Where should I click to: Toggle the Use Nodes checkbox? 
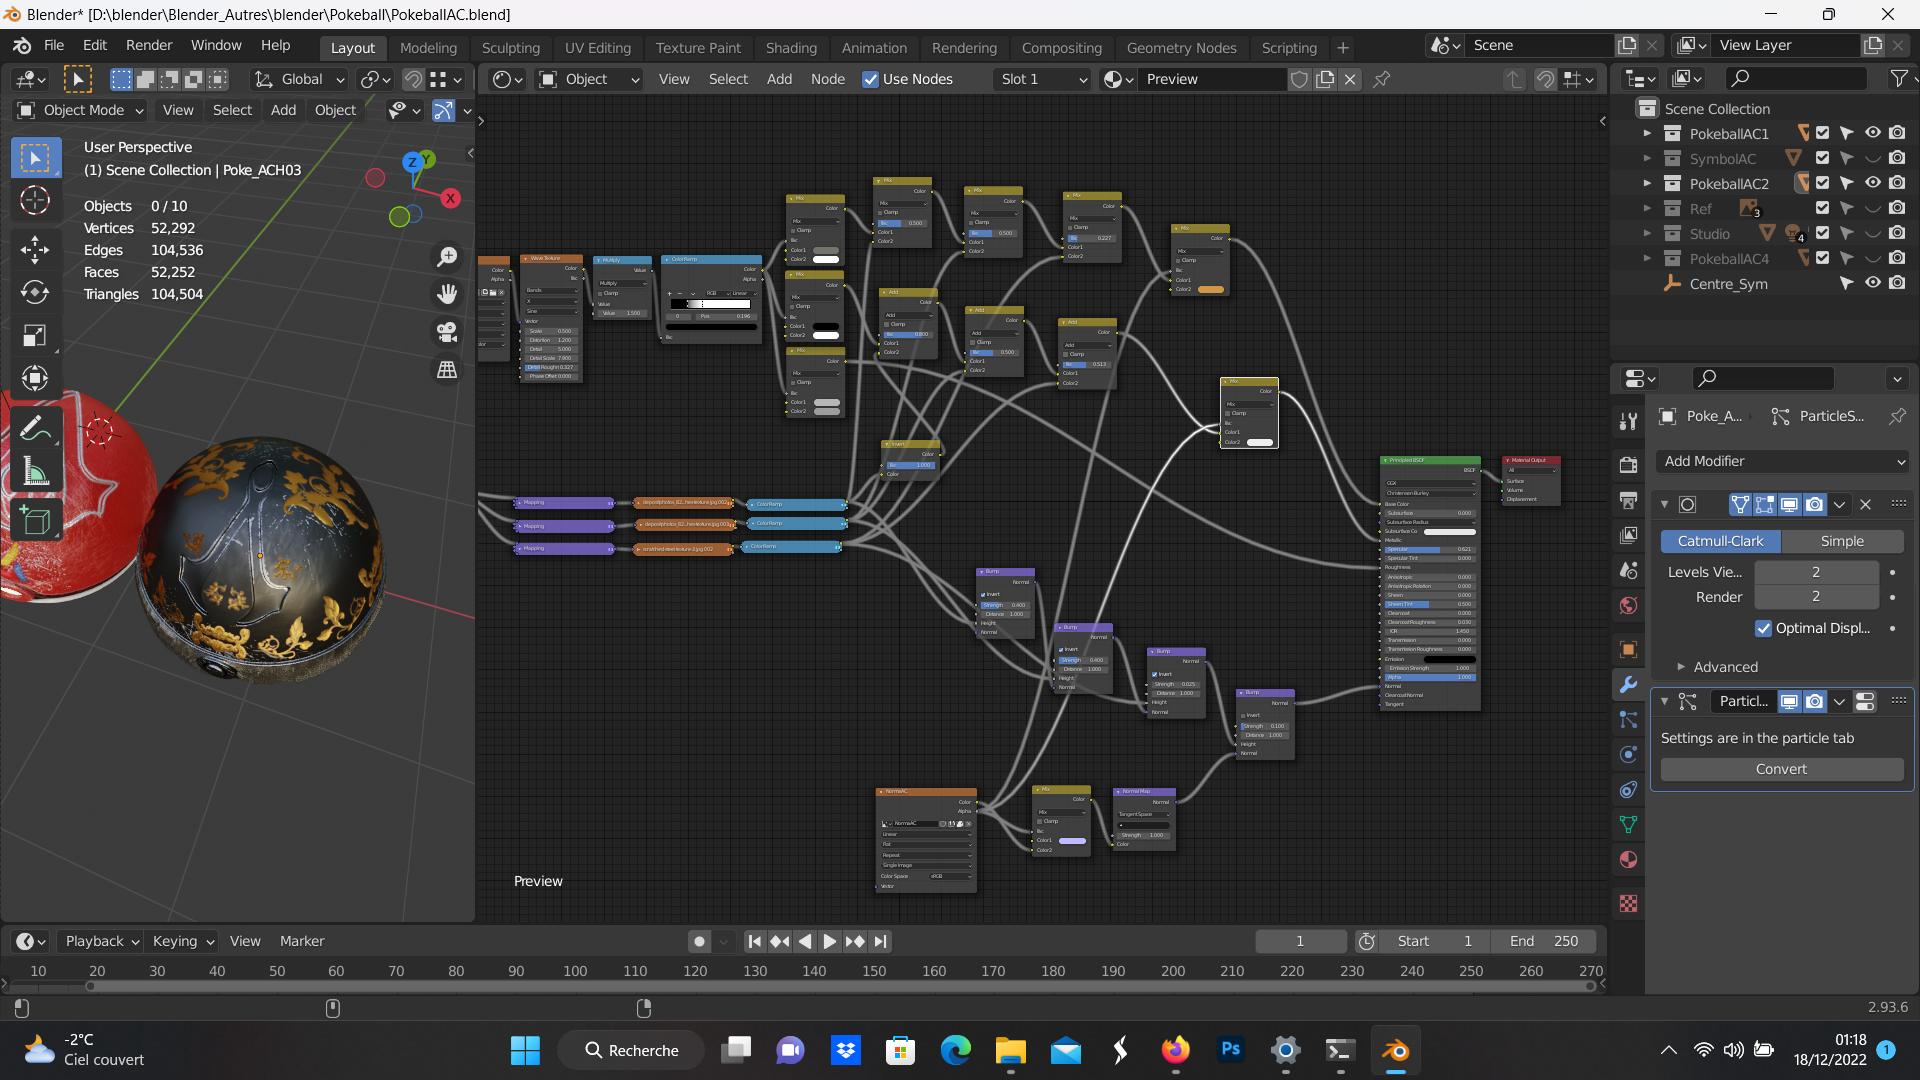[x=870, y=79]
